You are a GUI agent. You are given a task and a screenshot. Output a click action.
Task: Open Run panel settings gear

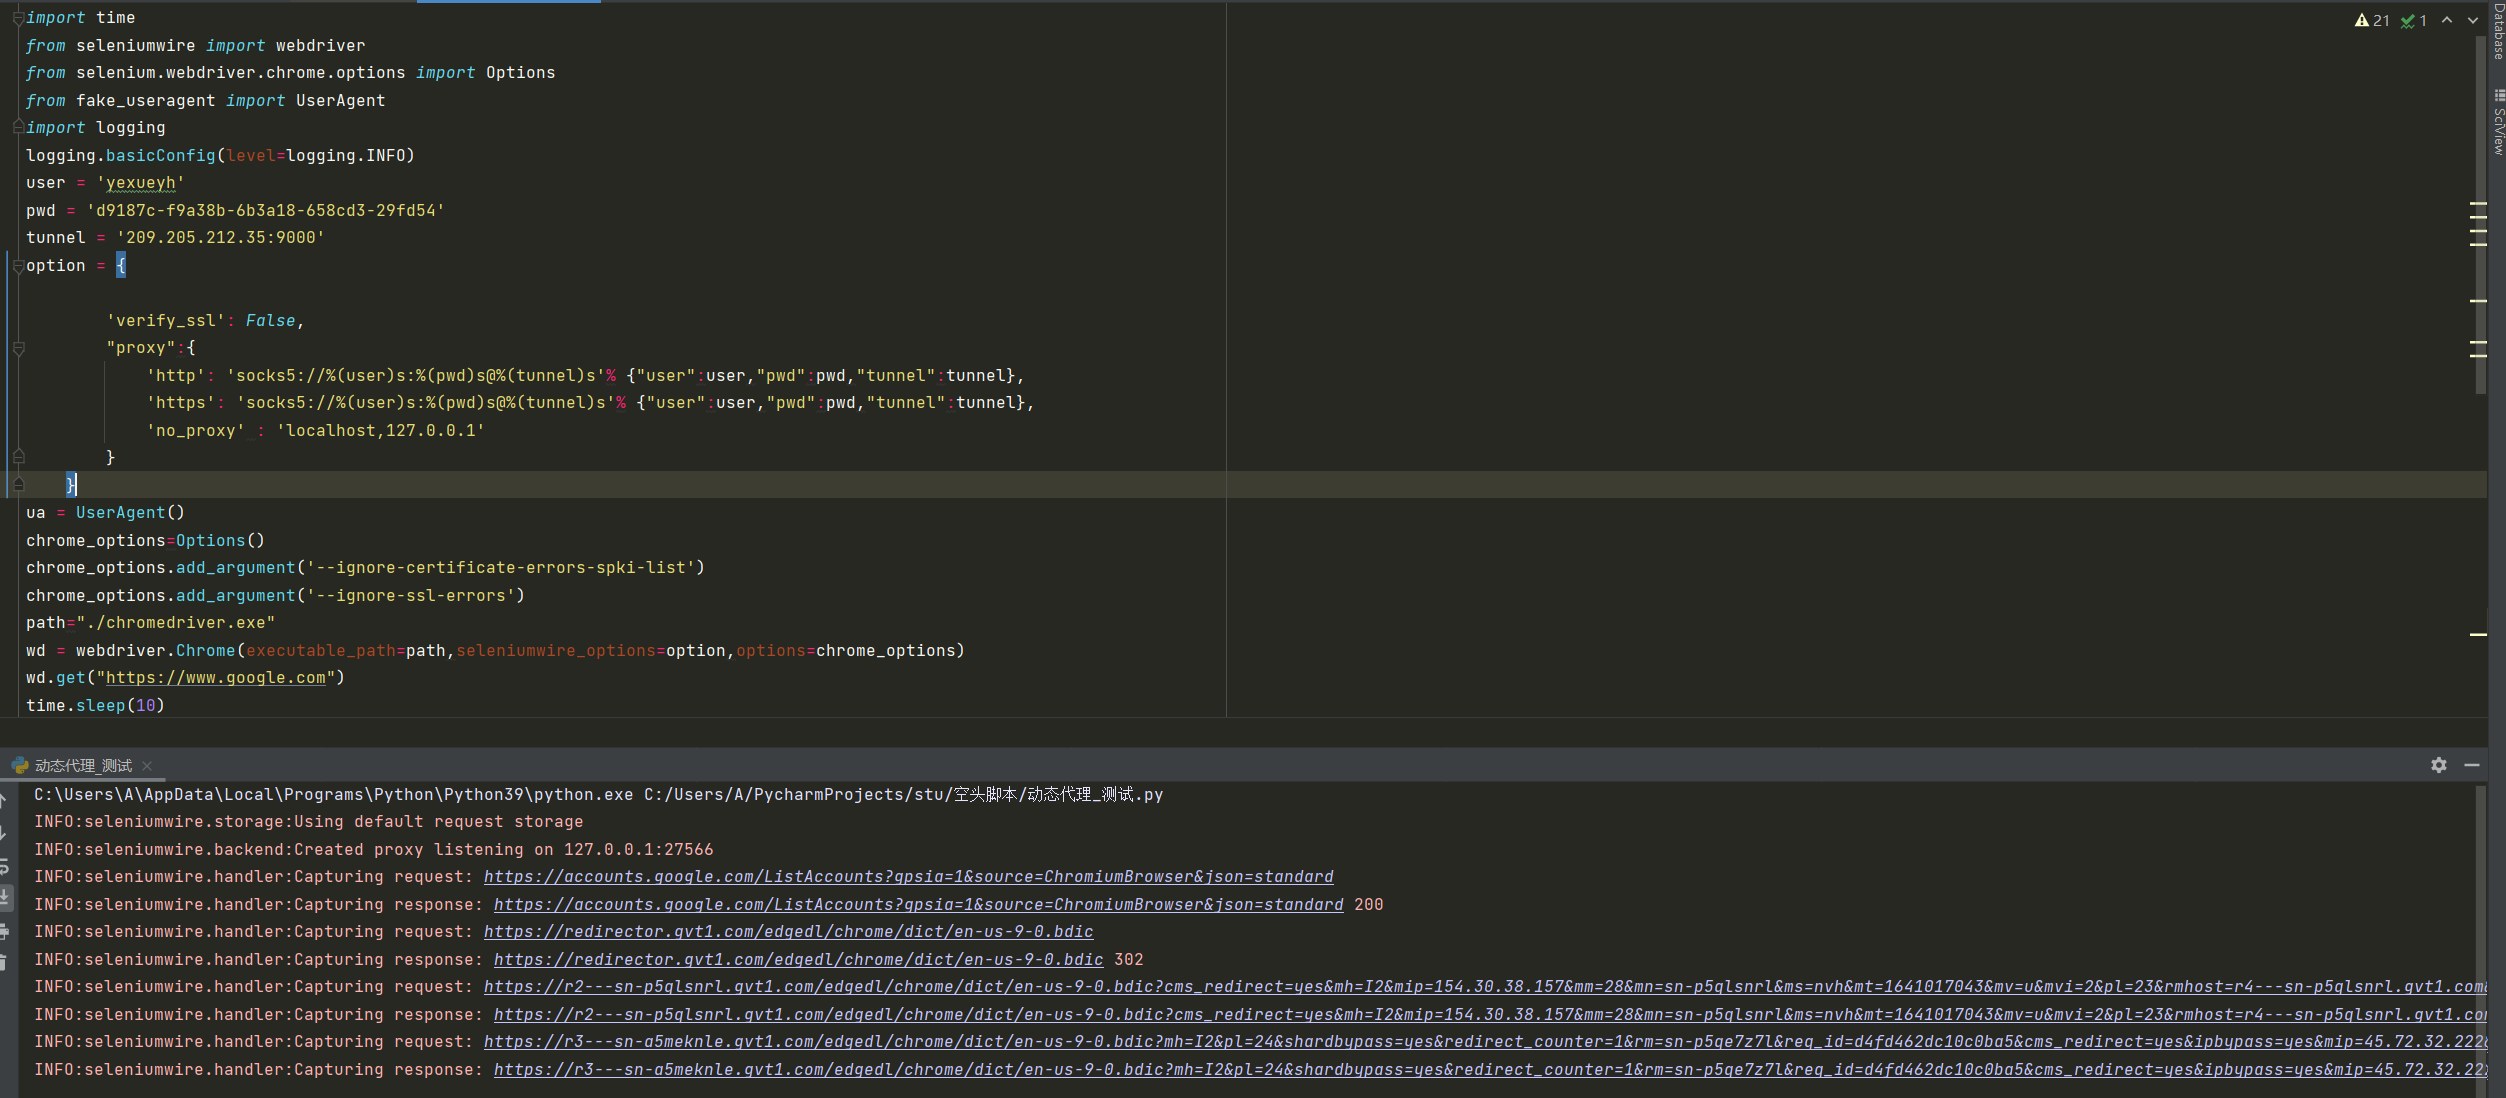tap(2439, 765)
